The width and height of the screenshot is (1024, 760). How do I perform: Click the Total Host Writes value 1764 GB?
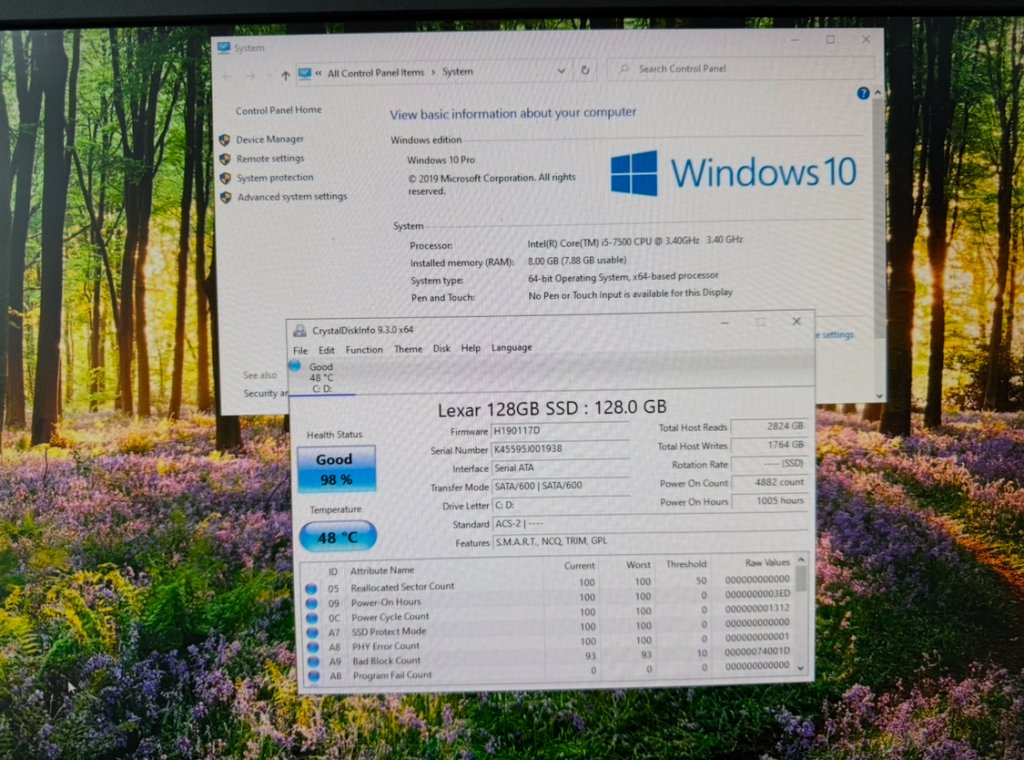pyautogui.click(x=768, y=445)
